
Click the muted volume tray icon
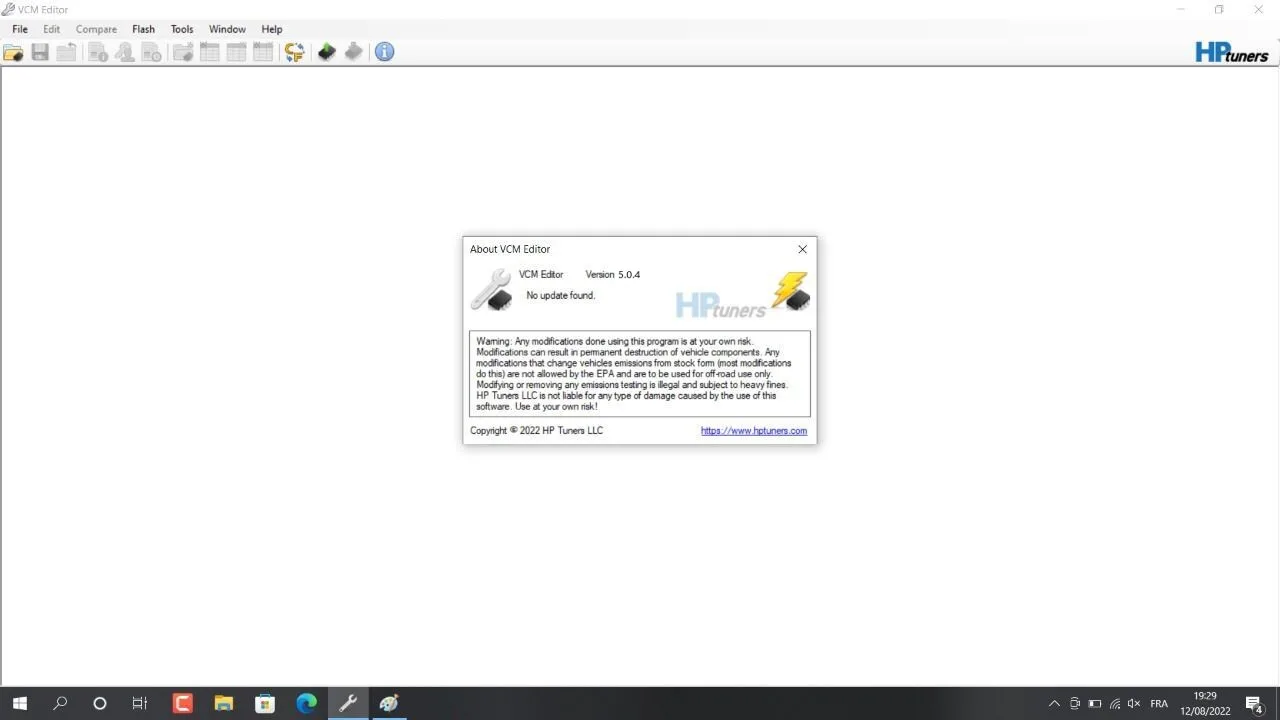coord(1134,703)
